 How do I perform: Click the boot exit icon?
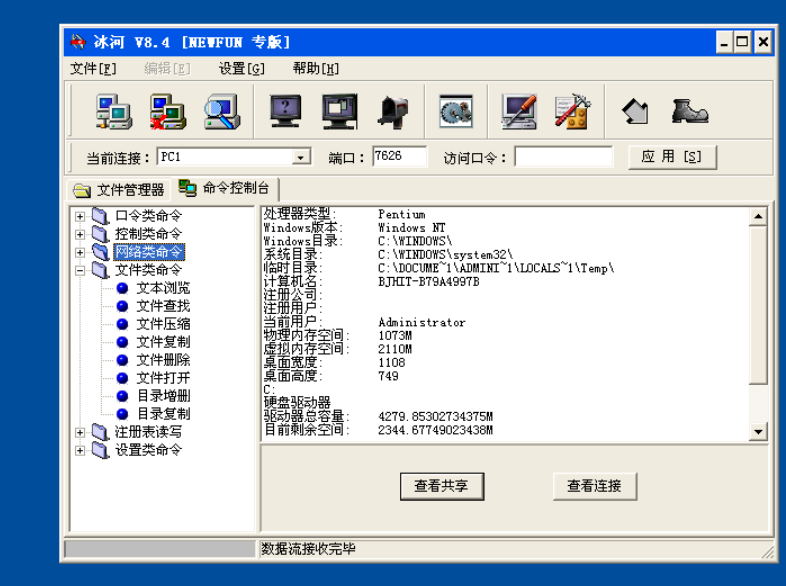point(690,111)
